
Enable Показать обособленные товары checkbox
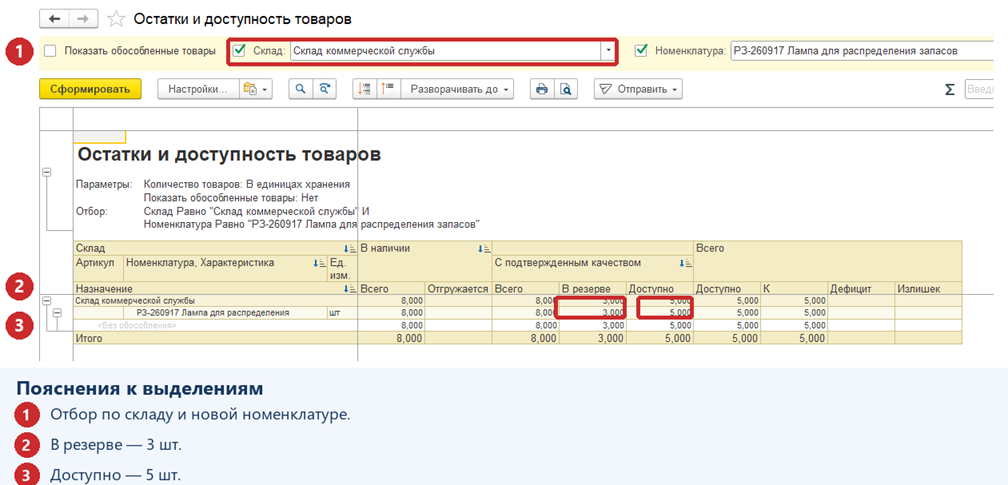click(50, 51)
